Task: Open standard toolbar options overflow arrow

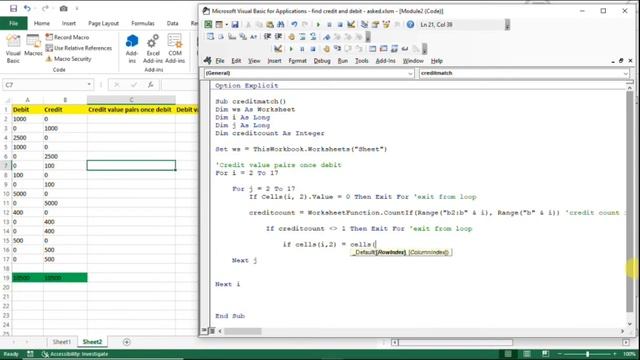Action: [507, 25]
